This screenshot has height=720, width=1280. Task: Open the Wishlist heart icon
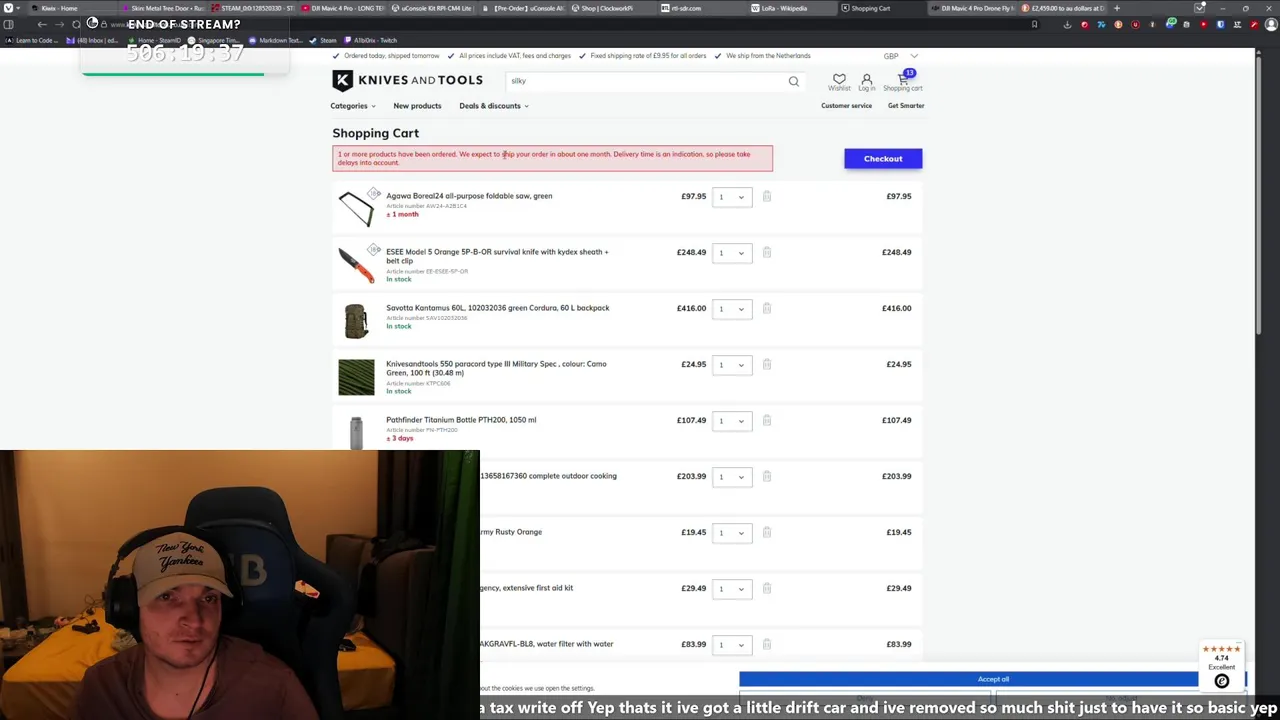pyautogui.click(x=839, y=80)
